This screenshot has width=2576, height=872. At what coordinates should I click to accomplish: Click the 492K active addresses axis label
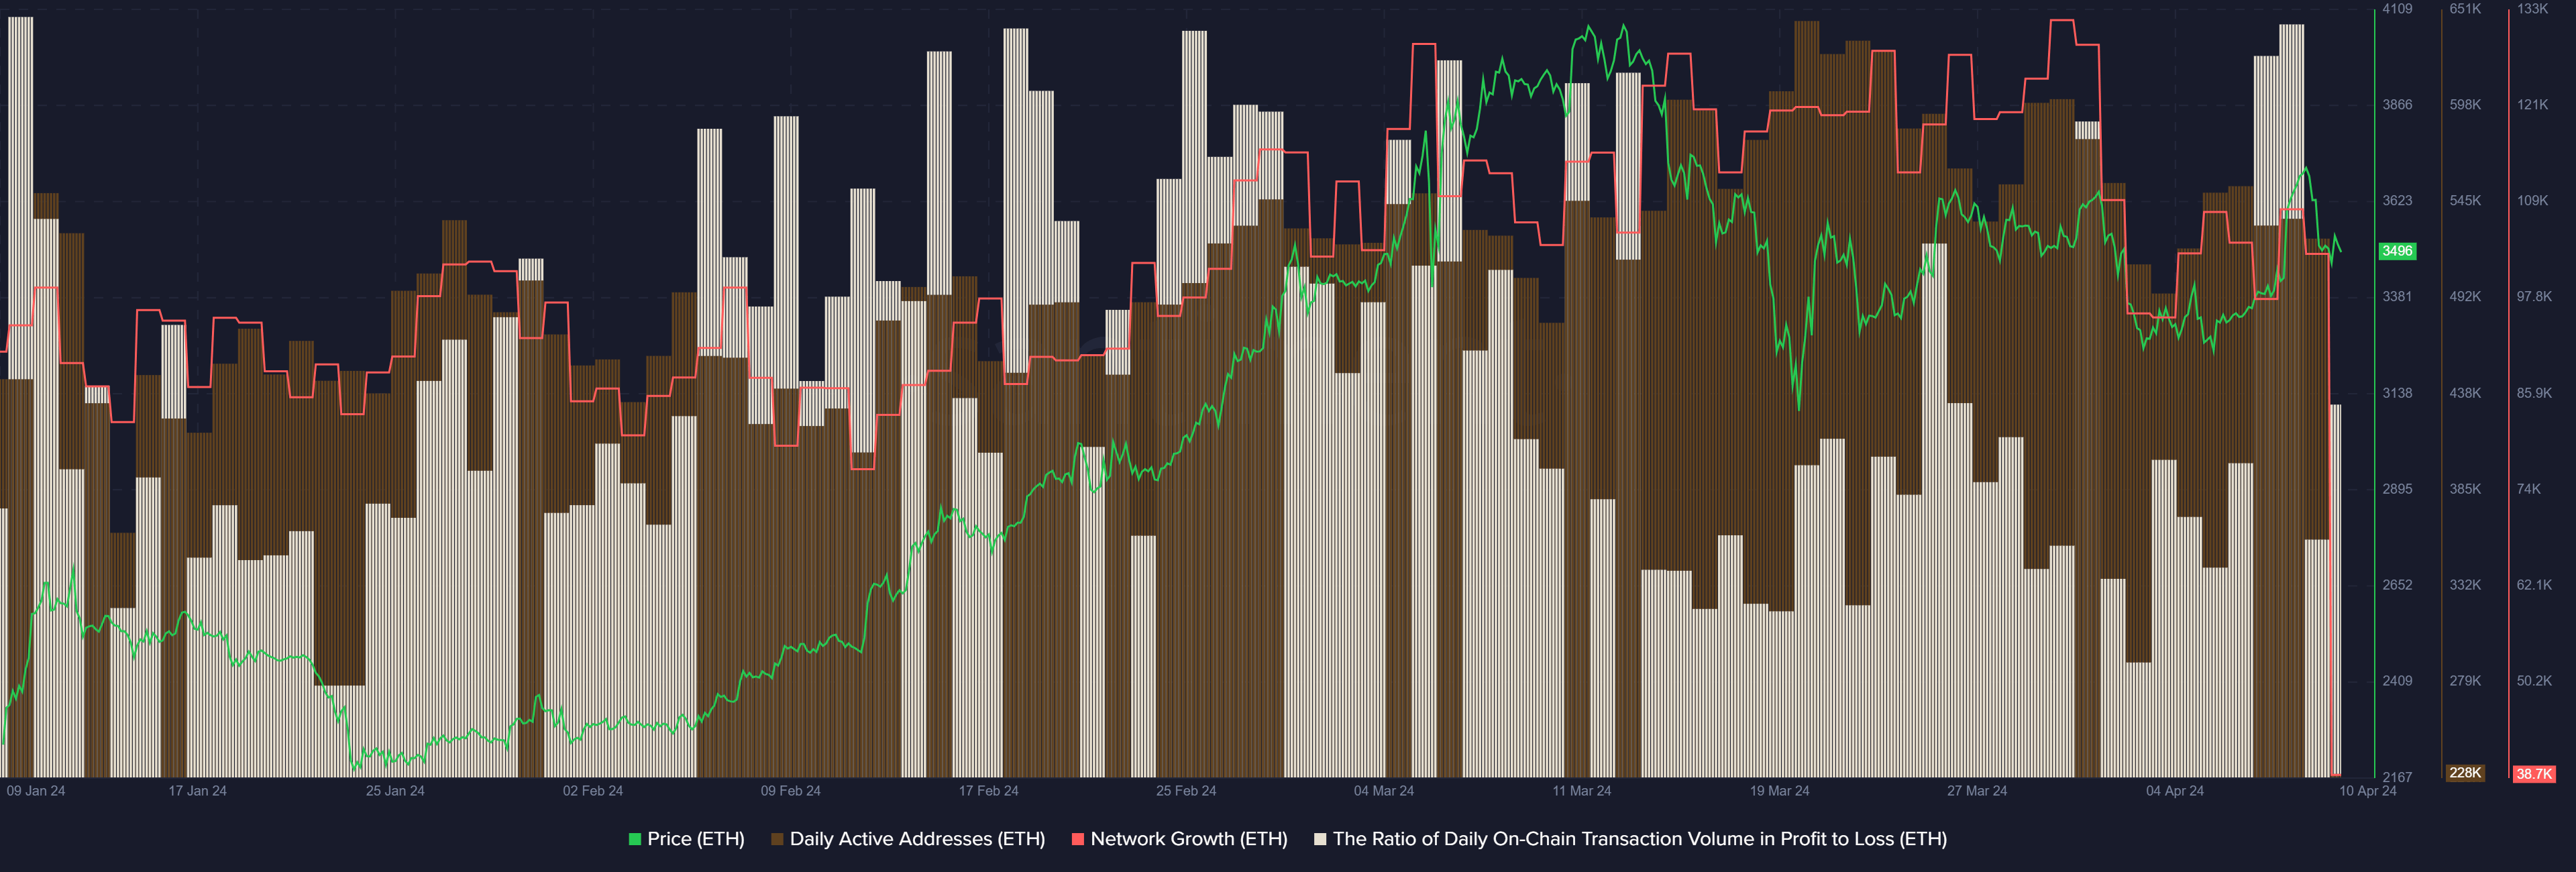coord(2465,297)
